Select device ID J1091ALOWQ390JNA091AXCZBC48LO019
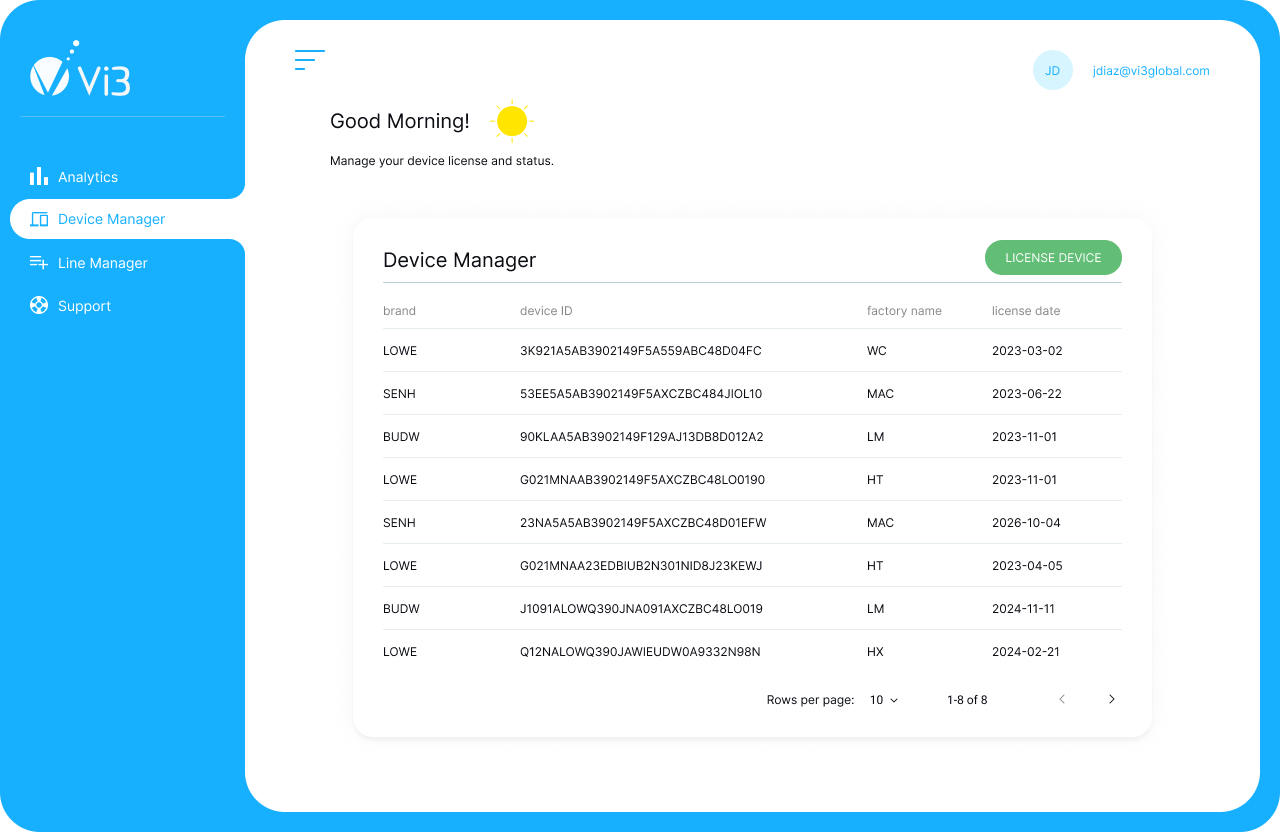1280x832 pixels. tap(641, 609)
